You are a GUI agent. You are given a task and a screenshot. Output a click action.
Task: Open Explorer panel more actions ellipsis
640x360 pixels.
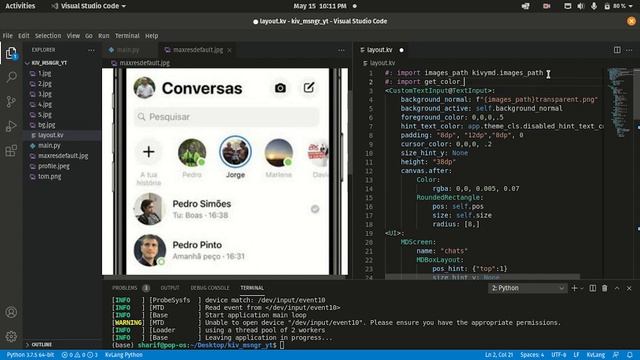(91, 50)
